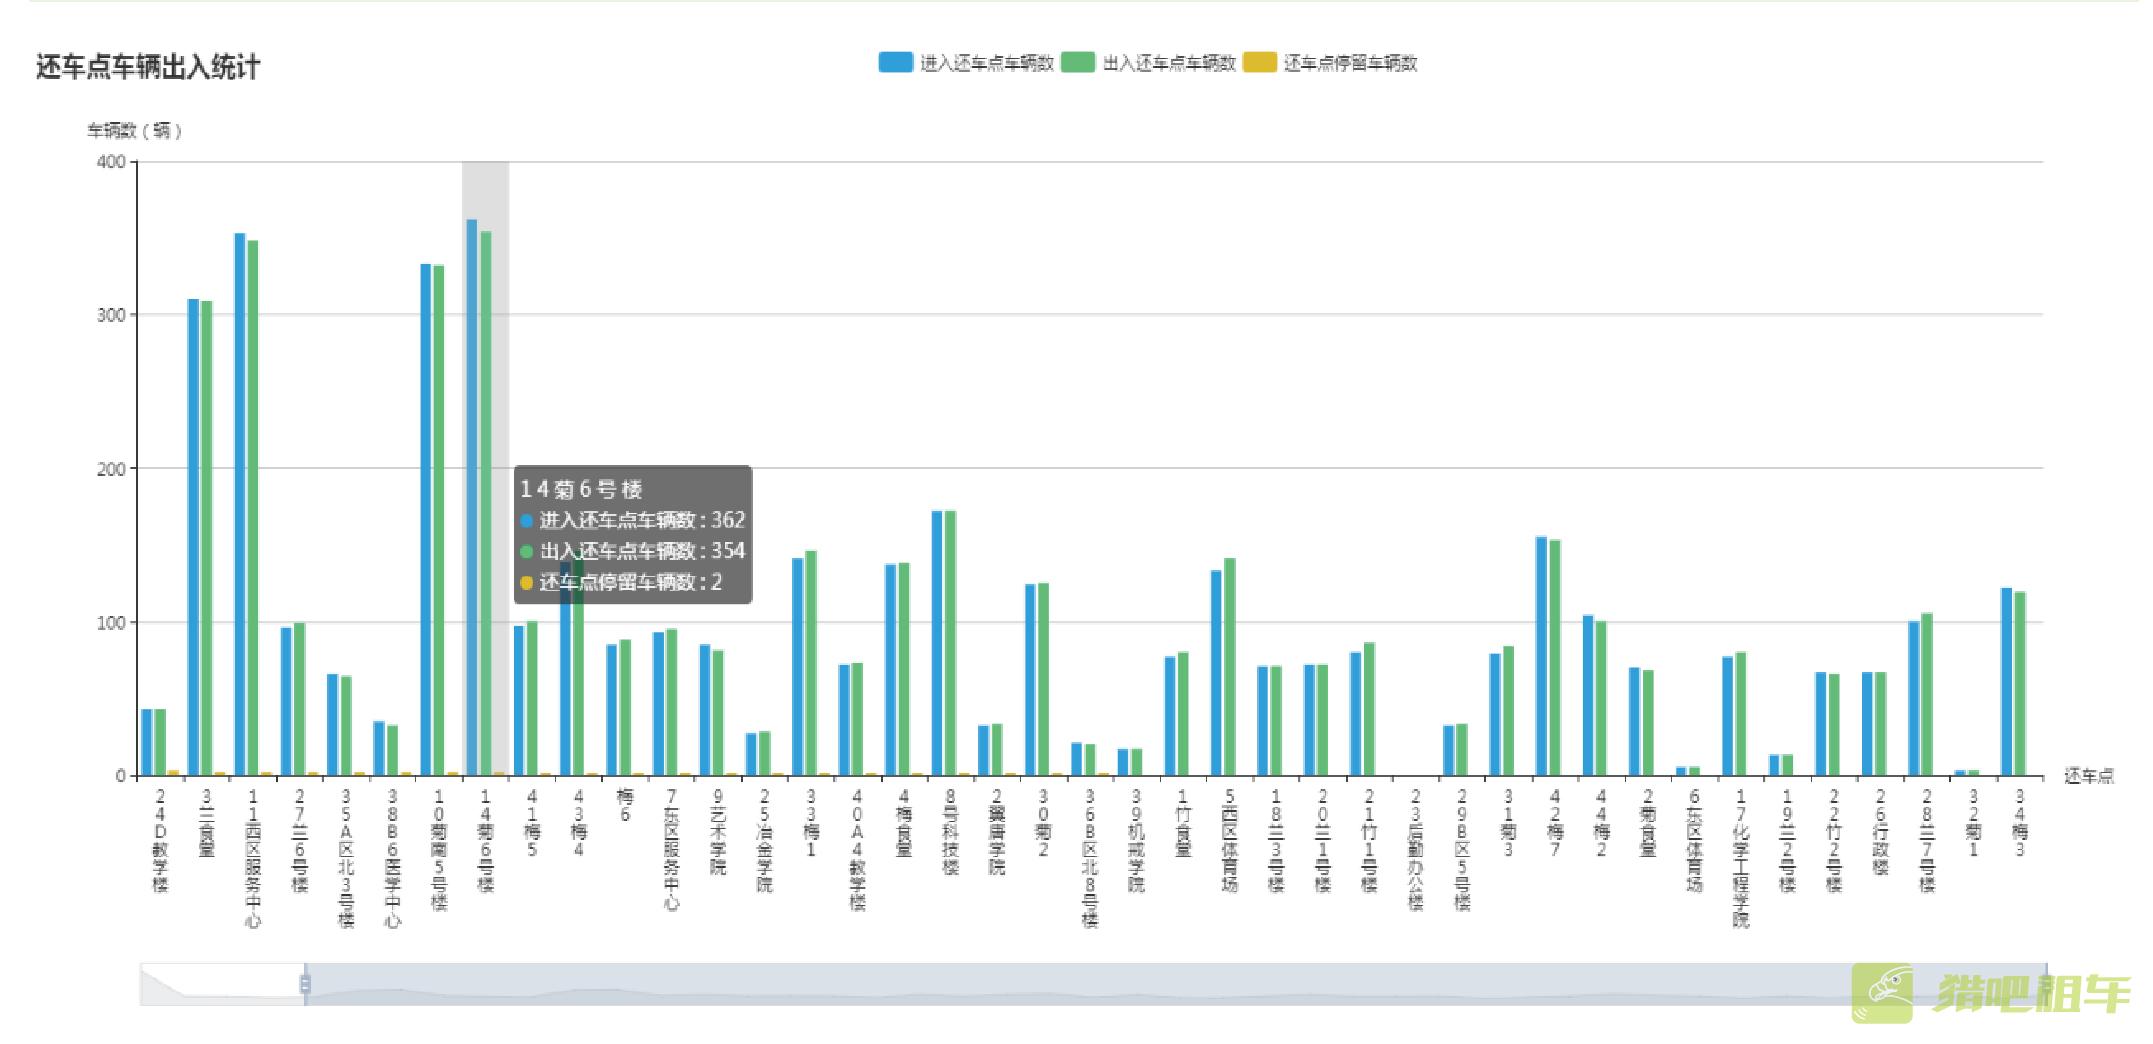
Task: Toggle the 还车点停留车辆数 legend series
Action: pos(1330,63)
